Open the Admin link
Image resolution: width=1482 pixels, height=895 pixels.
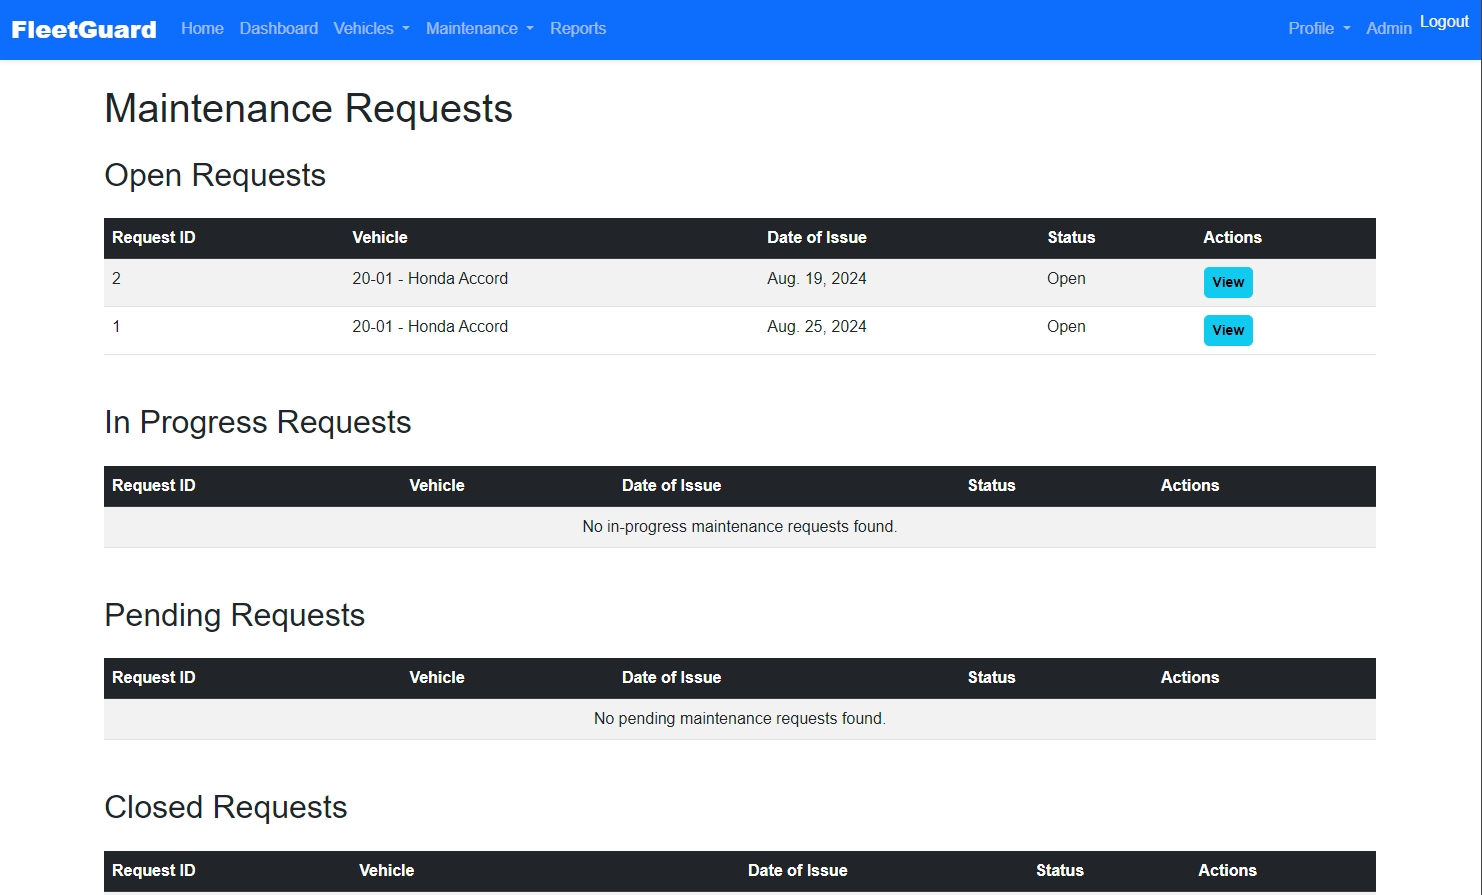1388,29
